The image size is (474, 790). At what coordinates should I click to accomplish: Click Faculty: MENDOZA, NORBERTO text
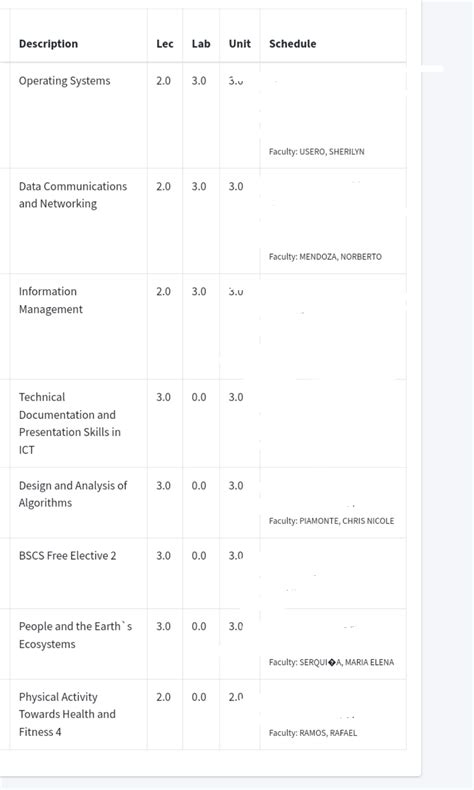325,257
